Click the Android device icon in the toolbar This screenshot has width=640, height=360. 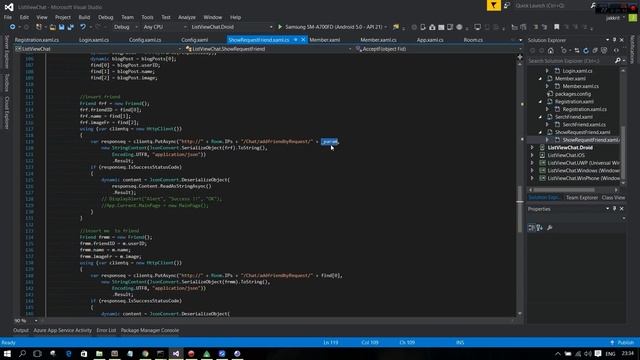(423, 27)
